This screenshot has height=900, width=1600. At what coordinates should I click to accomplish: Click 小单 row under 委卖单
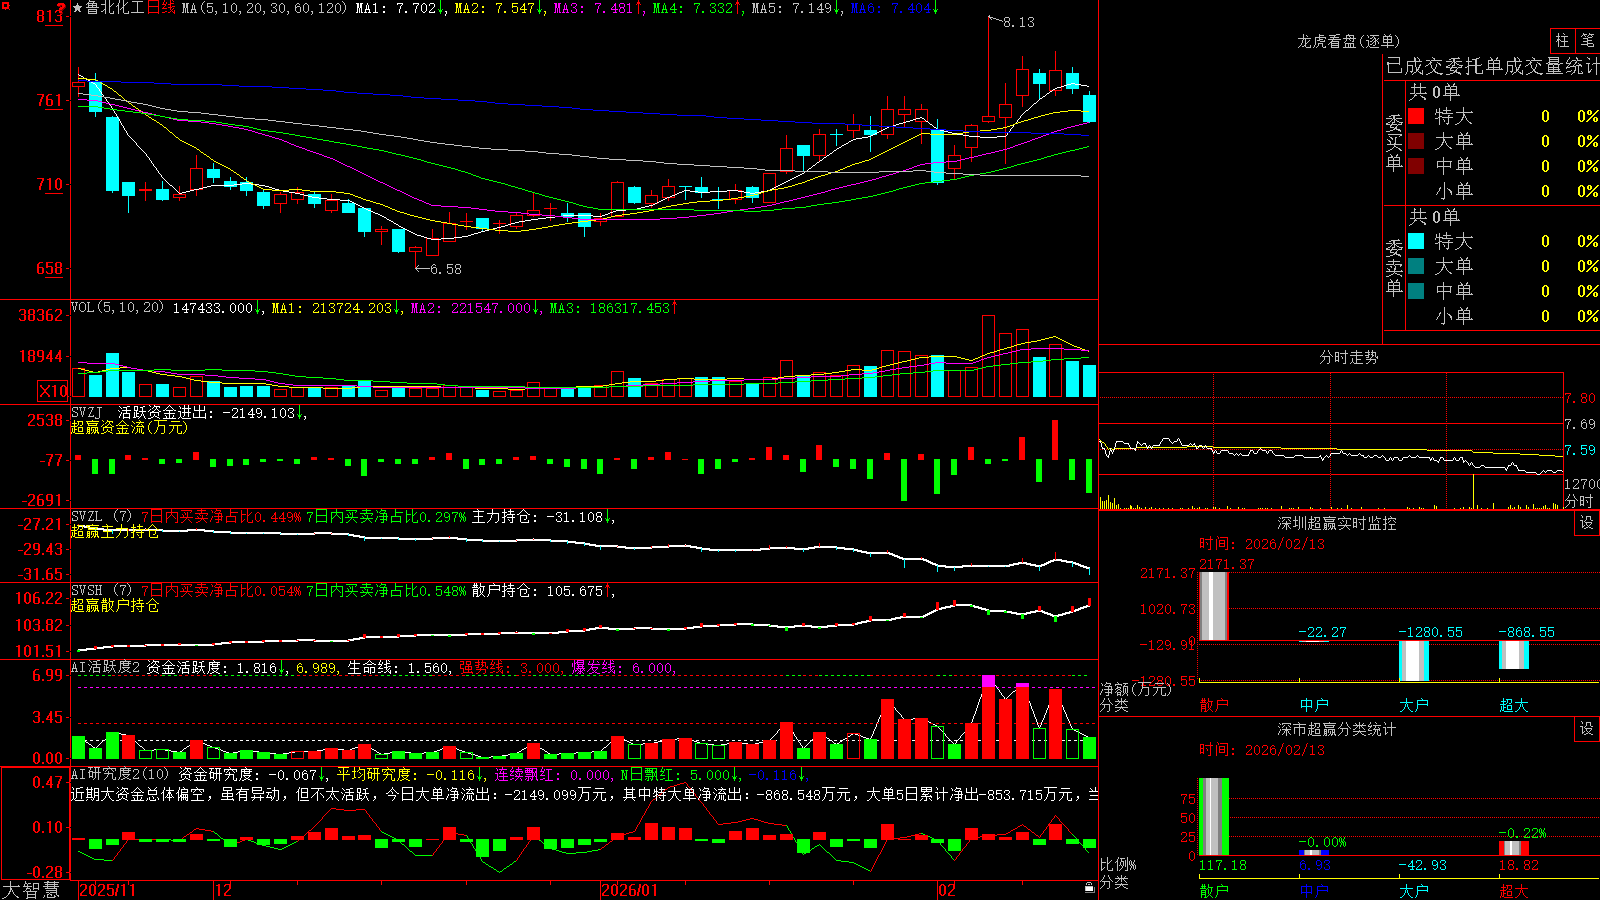tap(1503, 316)
